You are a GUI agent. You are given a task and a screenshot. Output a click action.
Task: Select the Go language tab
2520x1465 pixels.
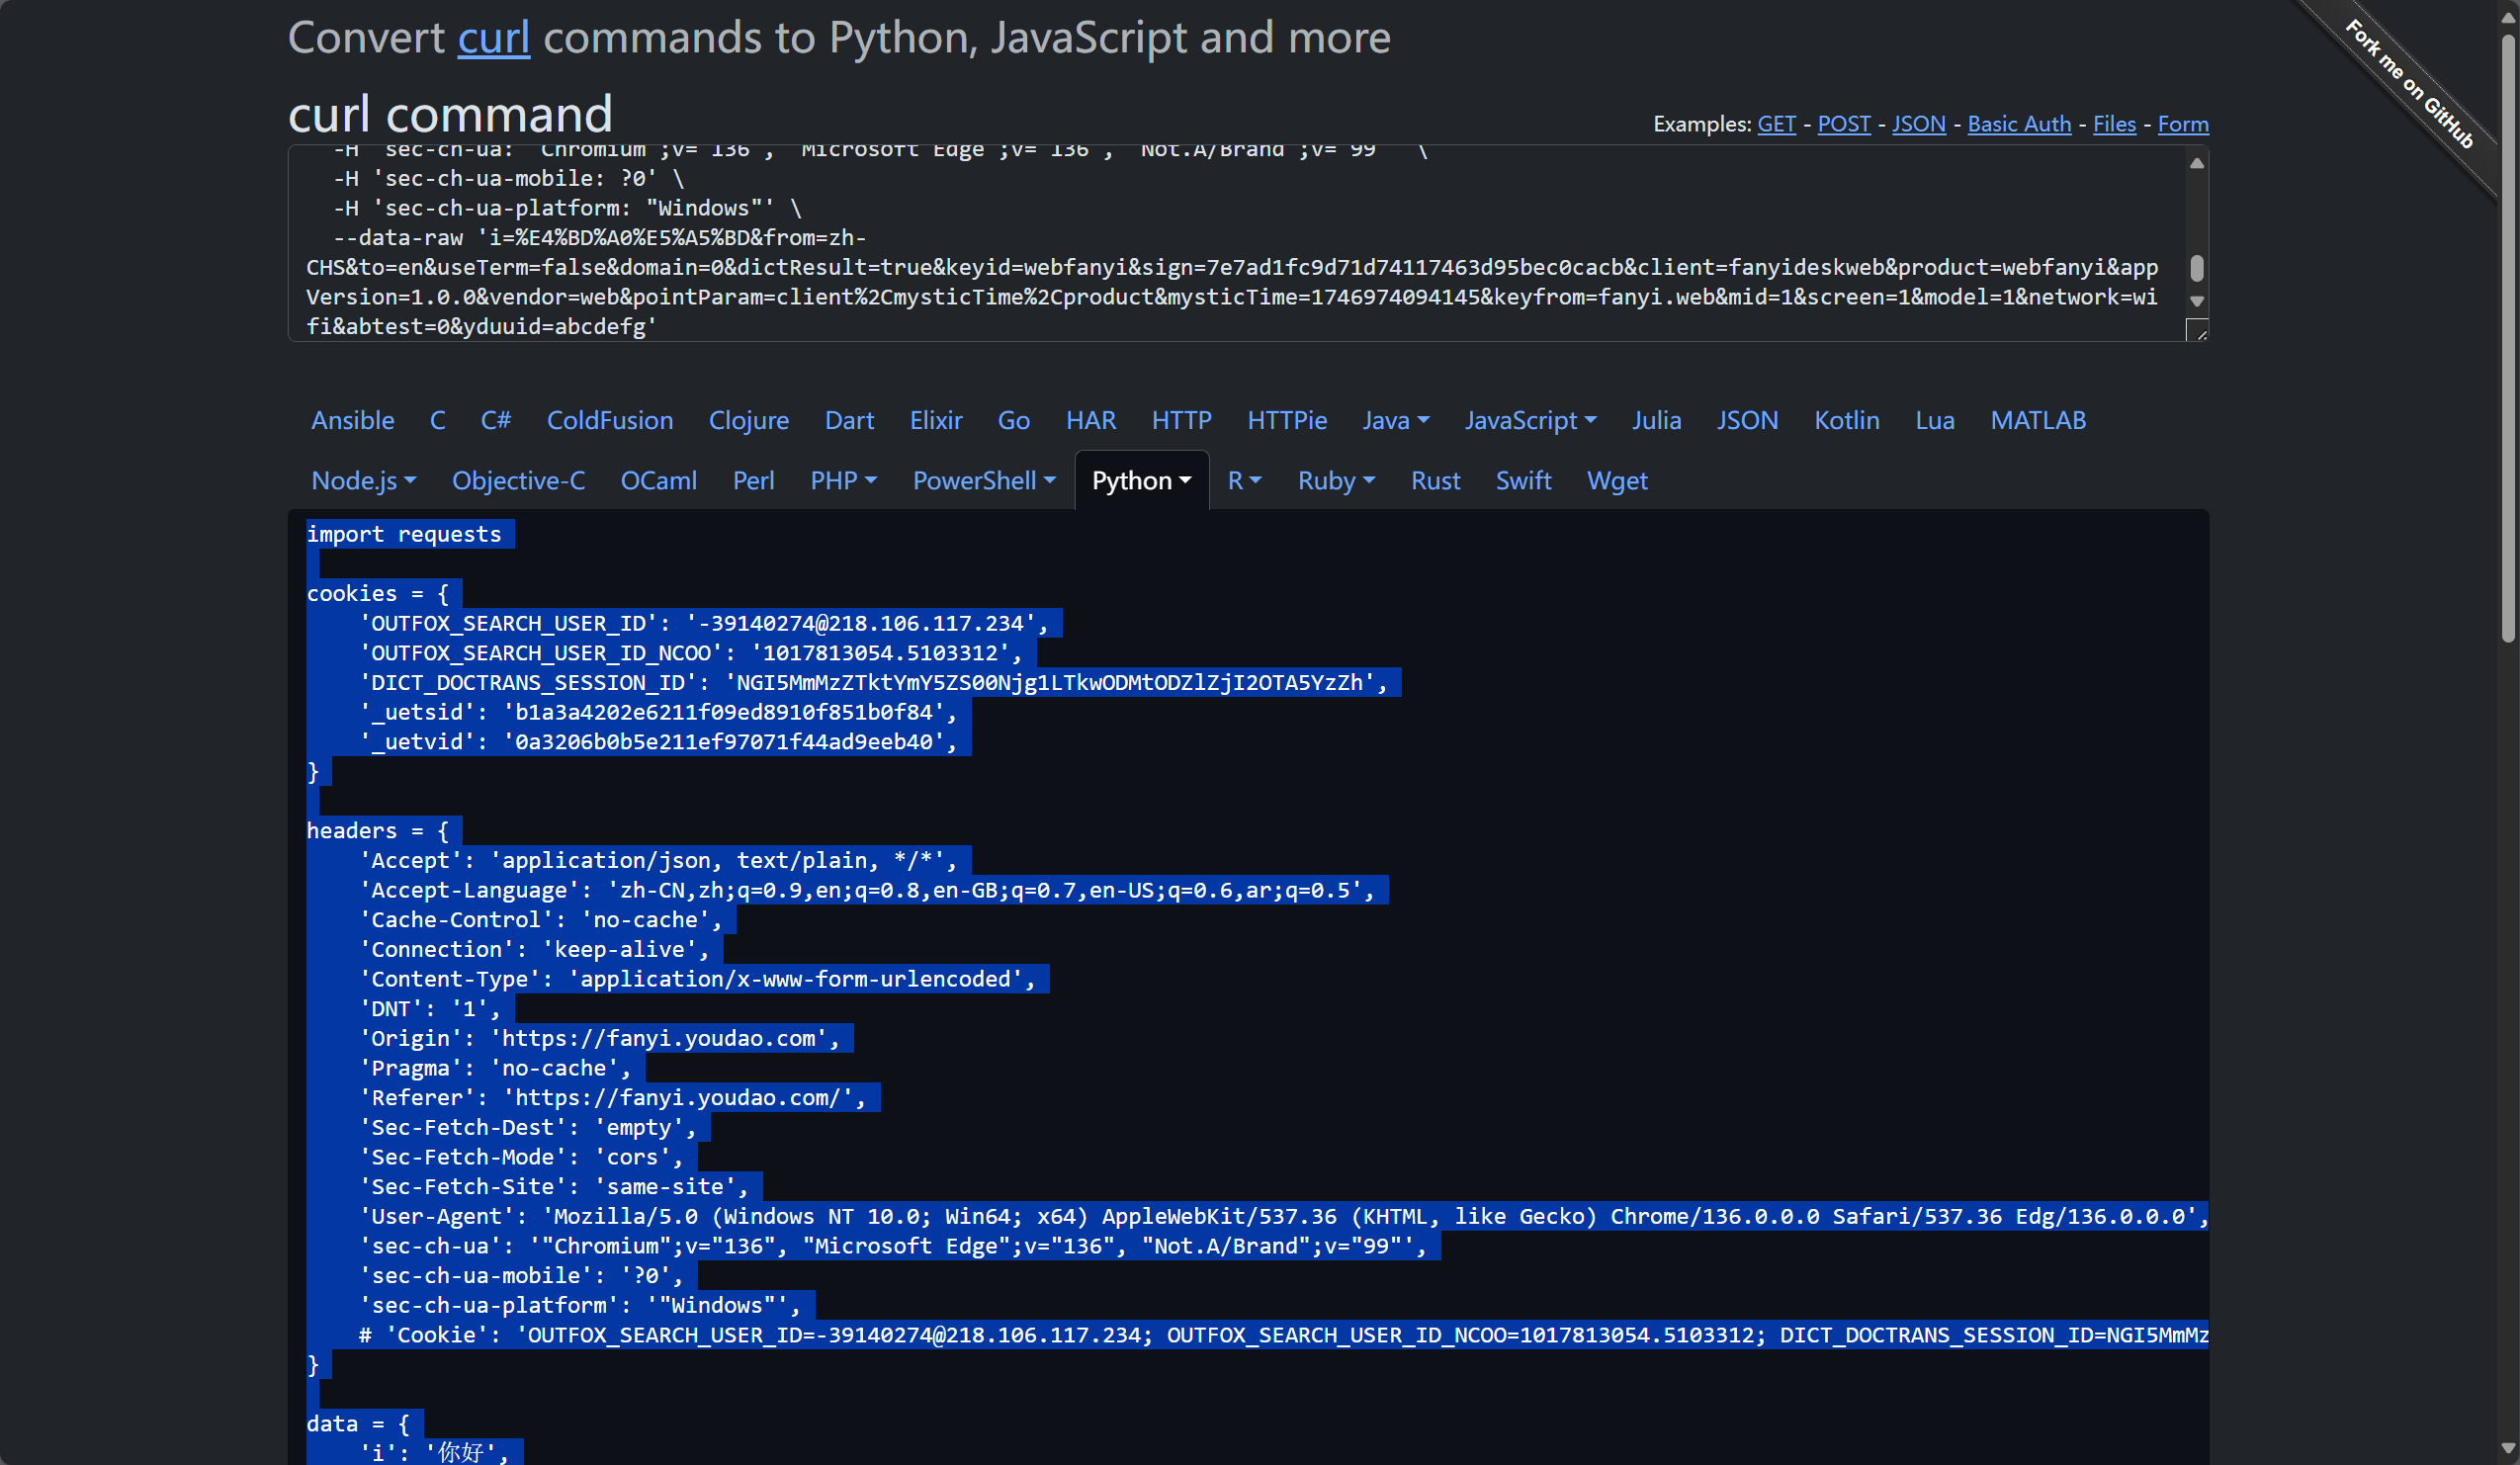(x=1013, y=421)
